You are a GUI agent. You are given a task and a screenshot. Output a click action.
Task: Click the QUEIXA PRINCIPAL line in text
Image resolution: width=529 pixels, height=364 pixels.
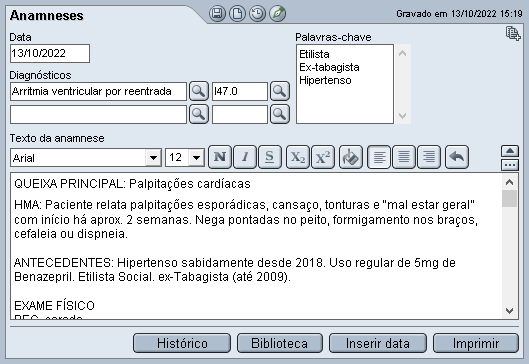coord(132,184)
